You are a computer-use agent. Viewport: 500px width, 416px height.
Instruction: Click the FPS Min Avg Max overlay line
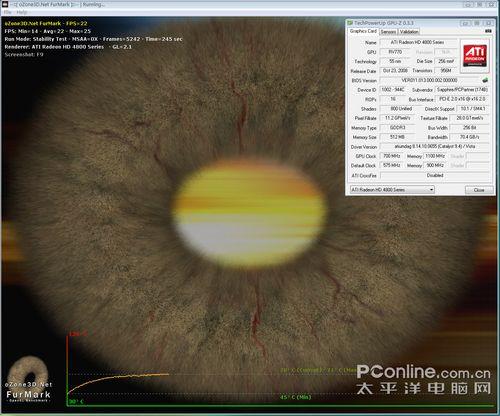point(48,31)
